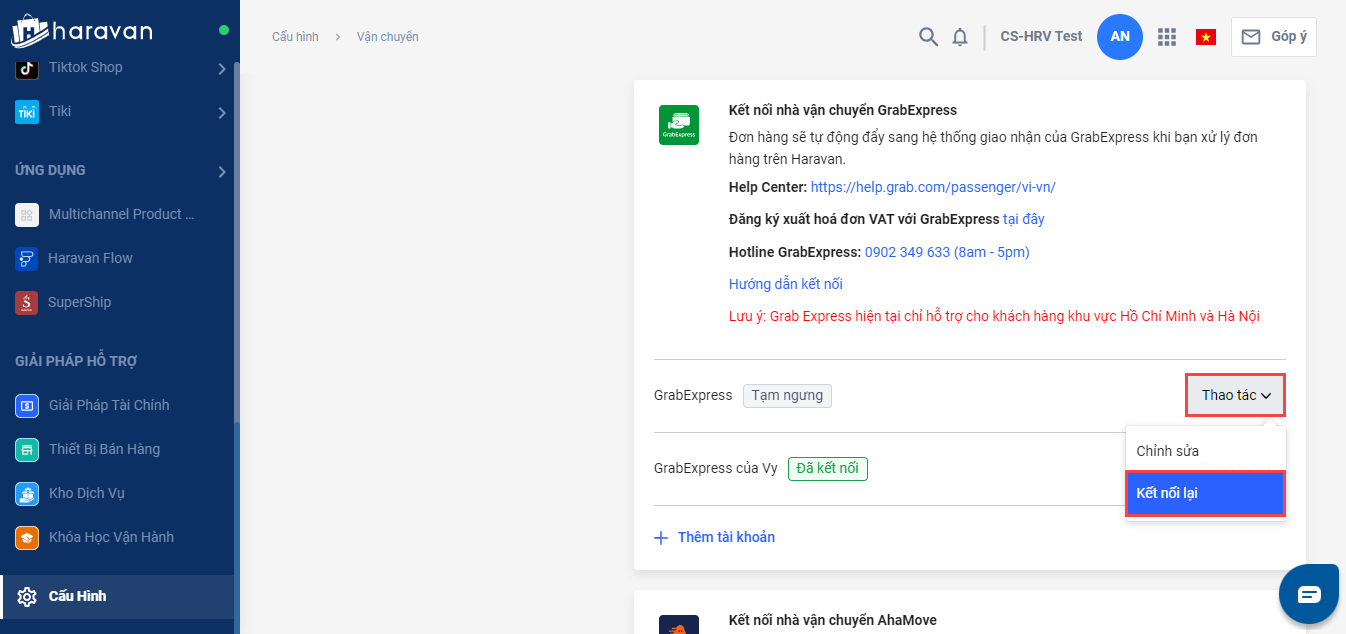Select Kết nối lại menu option
This screenshot has width=1346, height=634.
tap(1205, 494)
